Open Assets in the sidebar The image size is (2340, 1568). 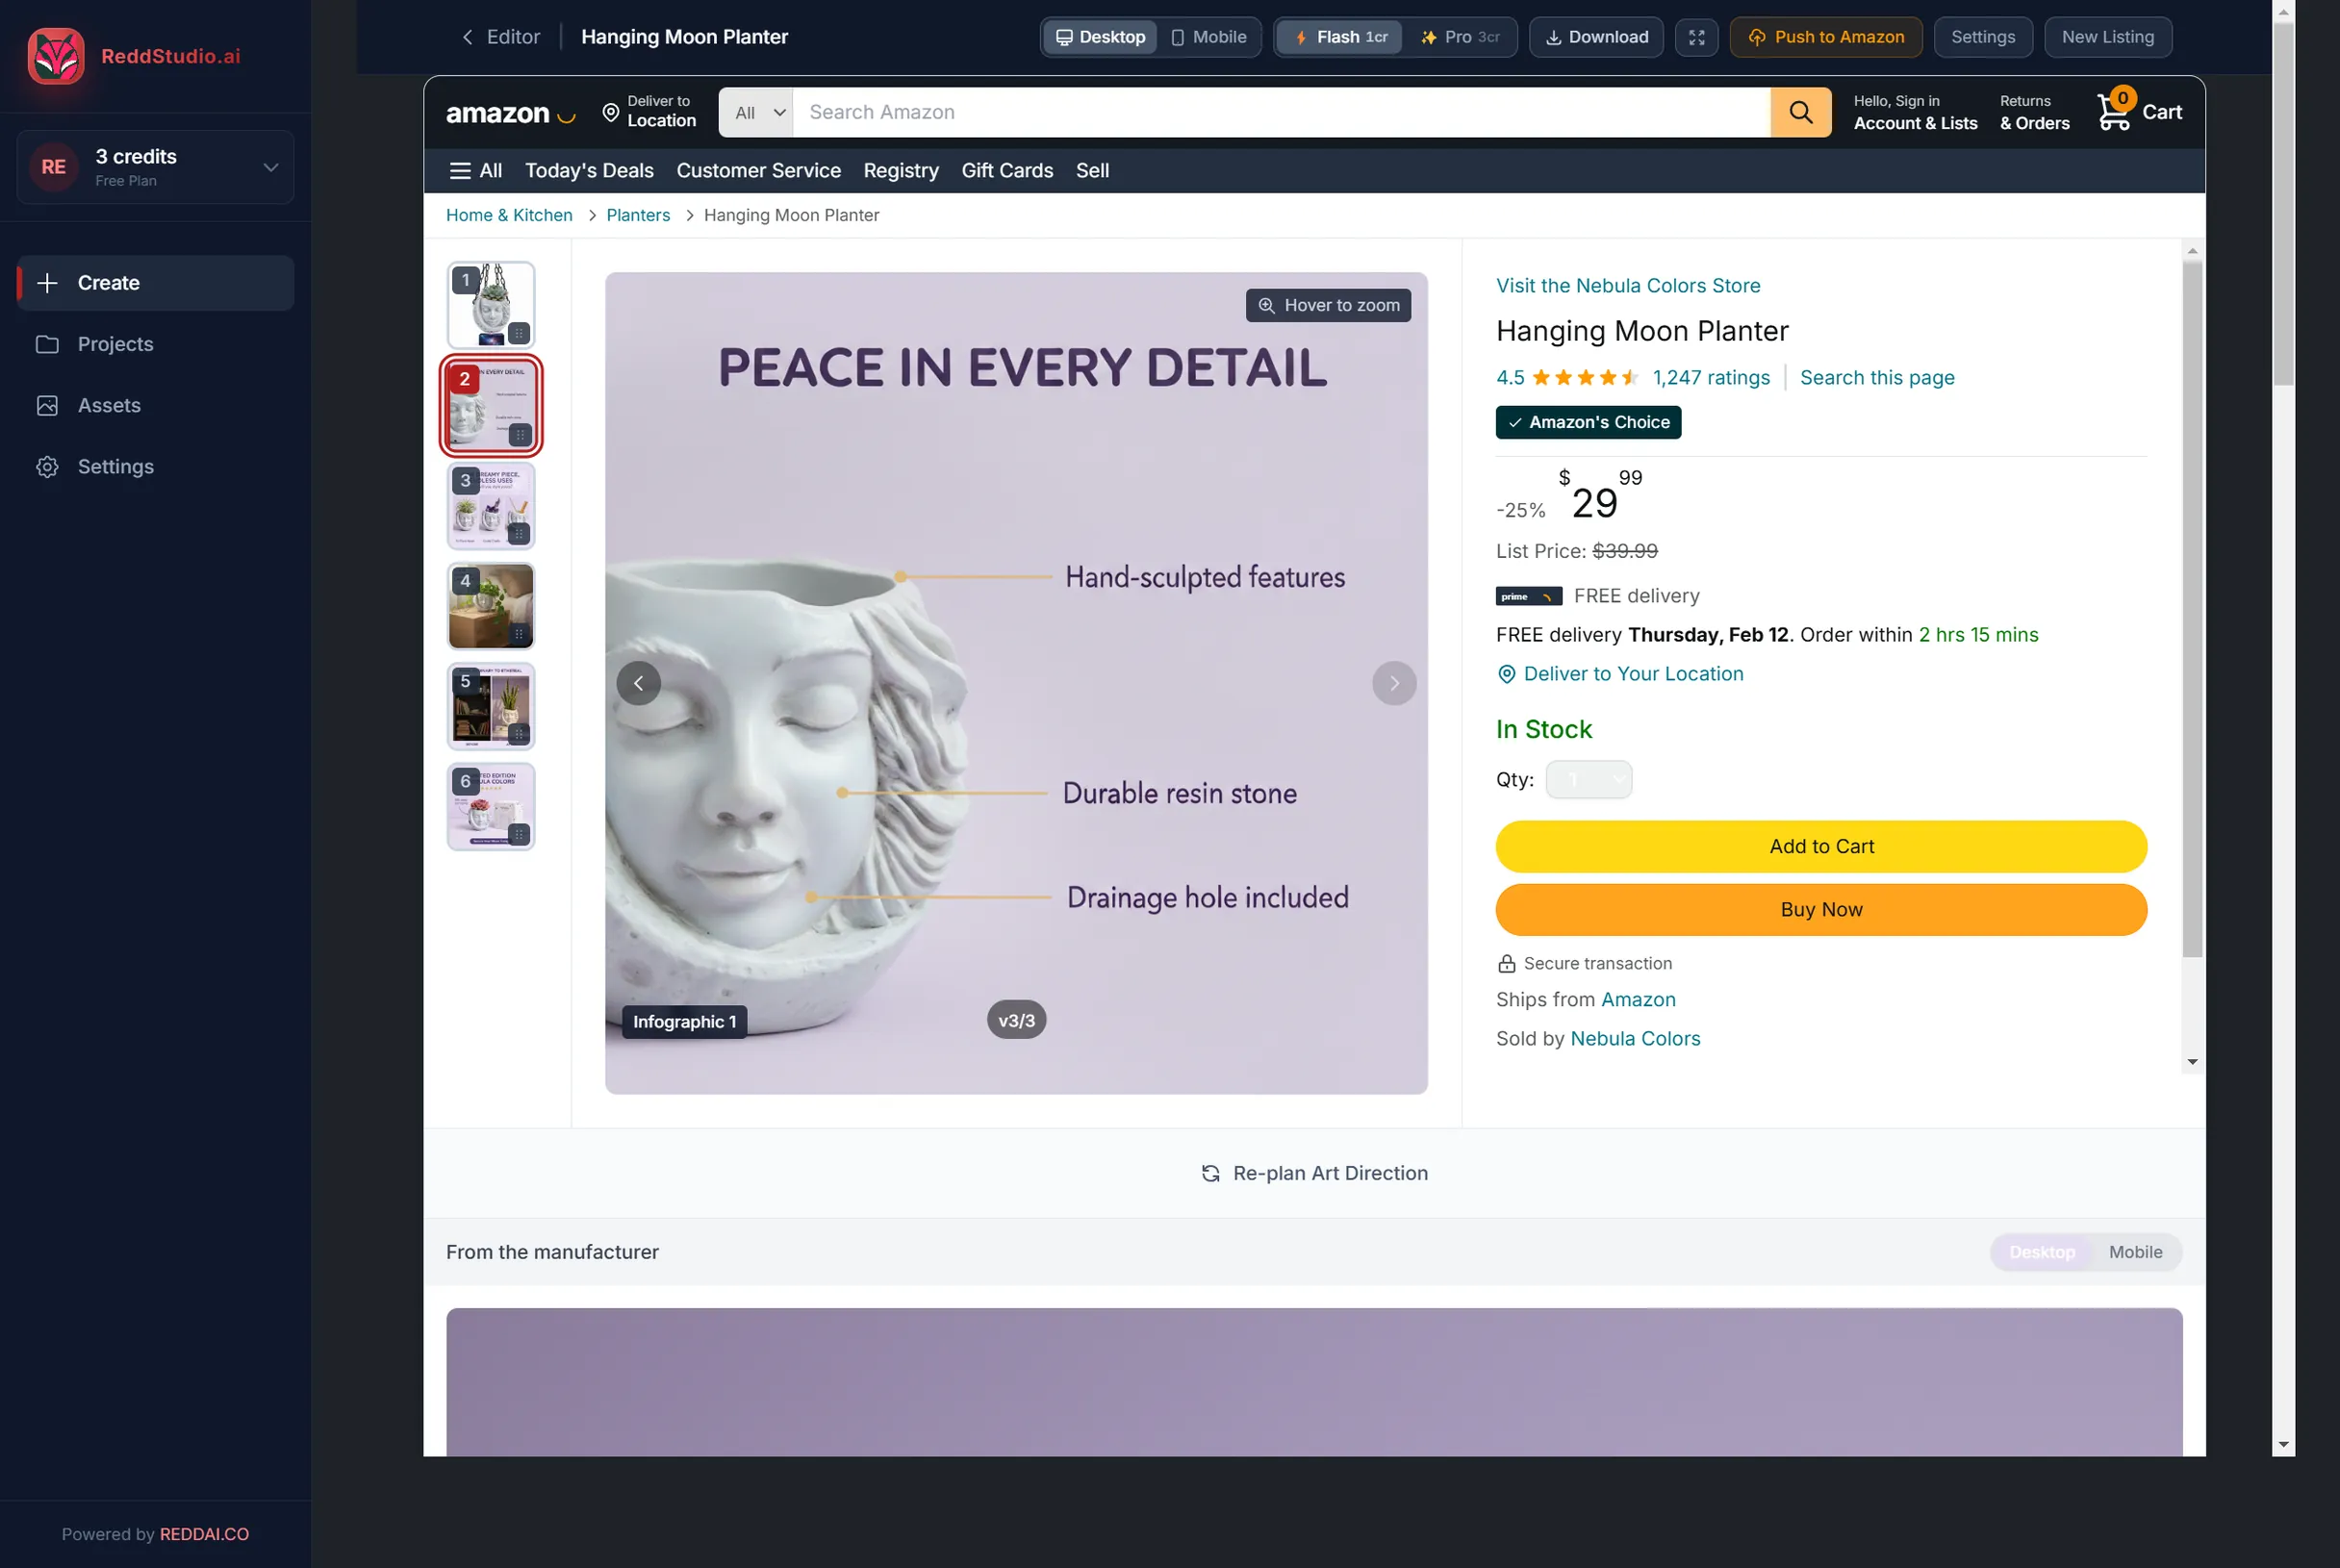pyautogui.click(x=156, y=405)
